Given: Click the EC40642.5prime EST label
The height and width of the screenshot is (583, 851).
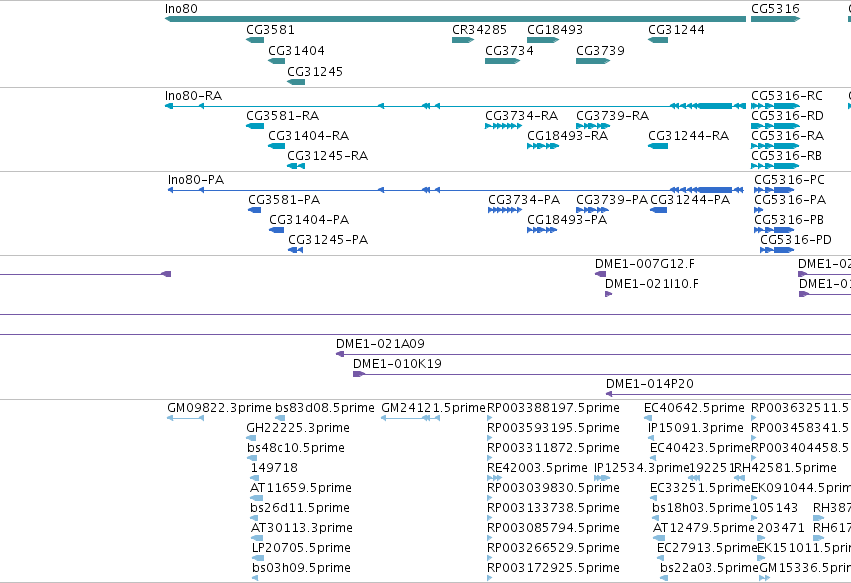Looking at the screenshot, I should 694,408.
